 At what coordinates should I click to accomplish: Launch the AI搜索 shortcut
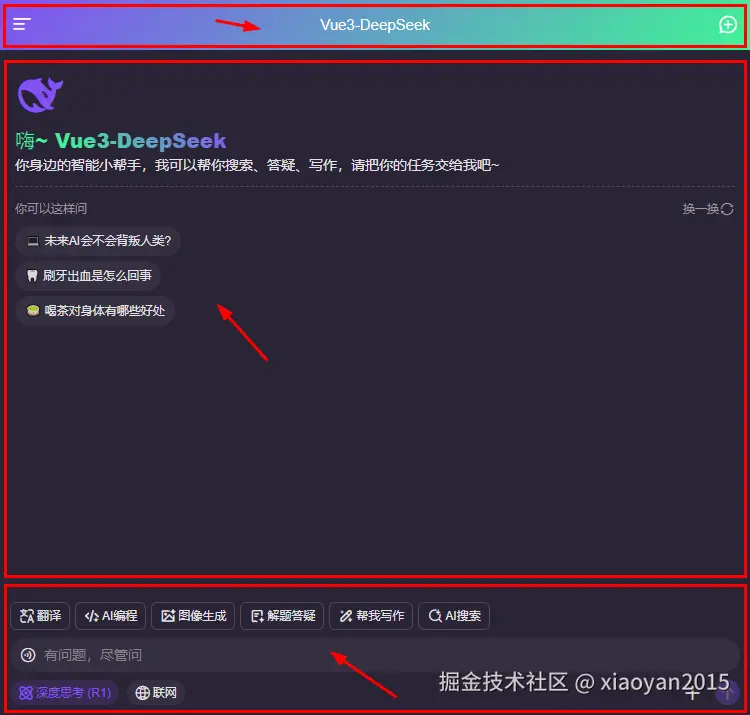click(x=454, y=616)
